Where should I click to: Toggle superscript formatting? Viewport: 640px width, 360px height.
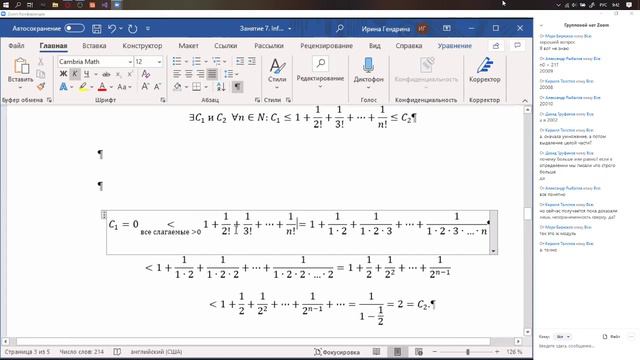click(x=130, y=74)
